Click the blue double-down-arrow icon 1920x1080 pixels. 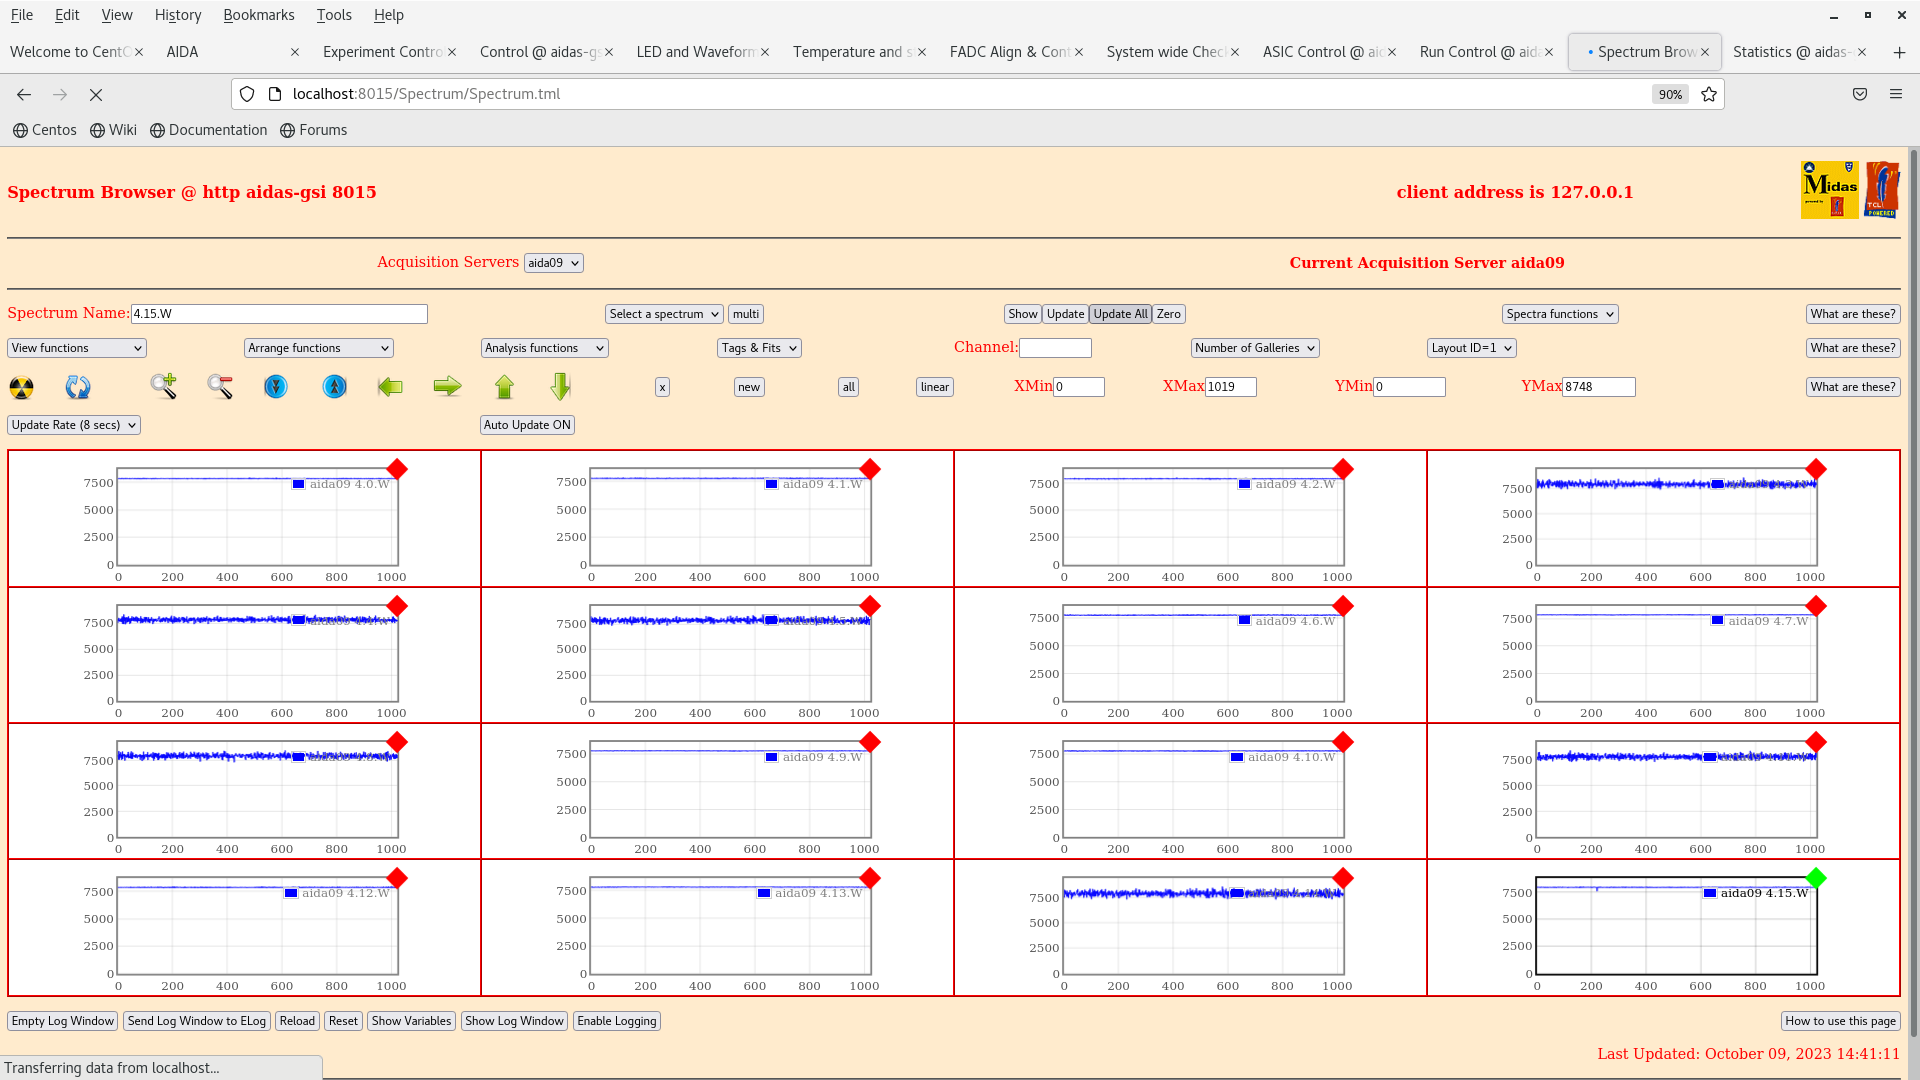point(276,386)
